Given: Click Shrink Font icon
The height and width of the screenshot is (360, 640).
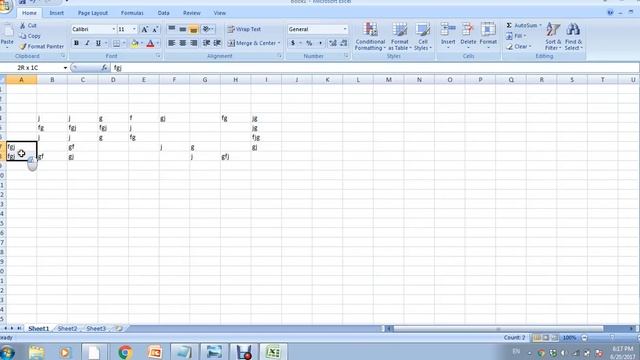Looking at the screenshot, I should [x=155, y=29].
